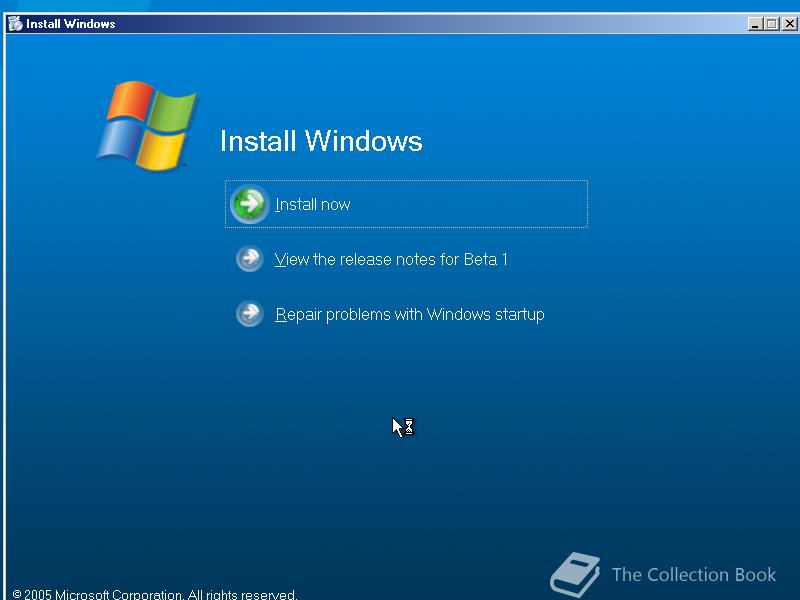Image resolution: width=800 pixels, height=600 pixels.
Task: Click the Install Windows heading text
Action: [321, 141]
